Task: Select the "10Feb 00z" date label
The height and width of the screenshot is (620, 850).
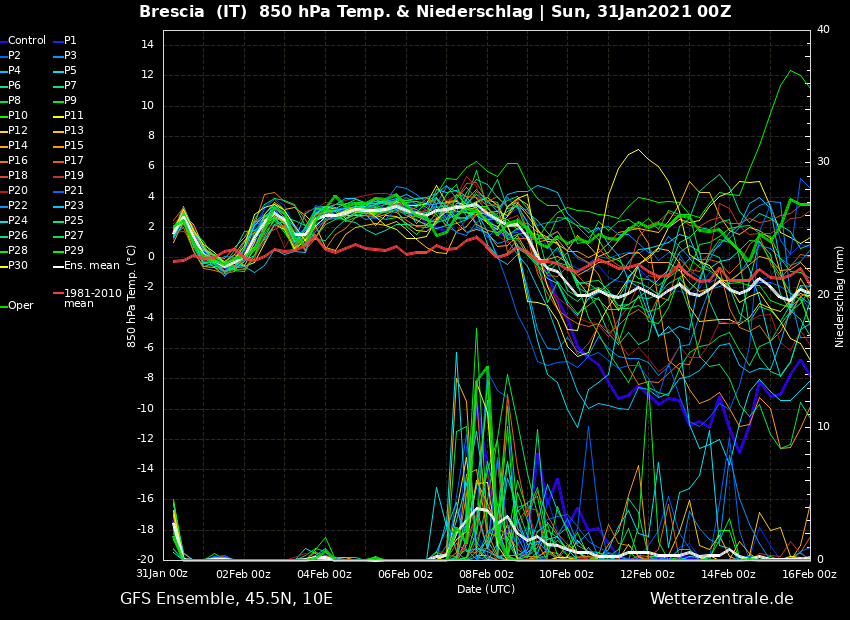Action: (567, 574)
